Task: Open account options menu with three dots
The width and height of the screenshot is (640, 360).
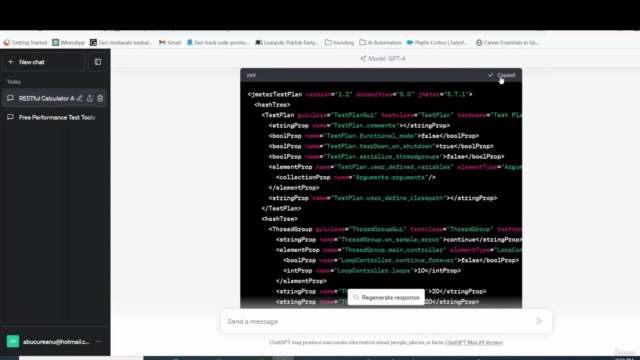Action: (98, 342)
